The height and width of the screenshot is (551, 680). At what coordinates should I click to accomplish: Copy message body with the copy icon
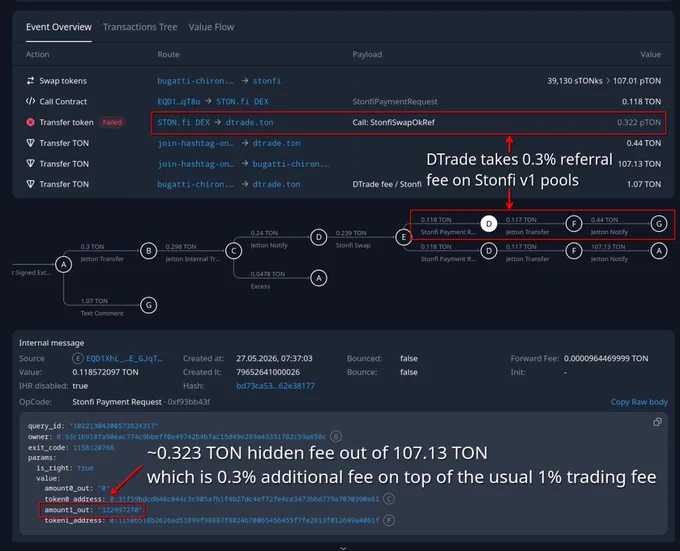(657, 422)
